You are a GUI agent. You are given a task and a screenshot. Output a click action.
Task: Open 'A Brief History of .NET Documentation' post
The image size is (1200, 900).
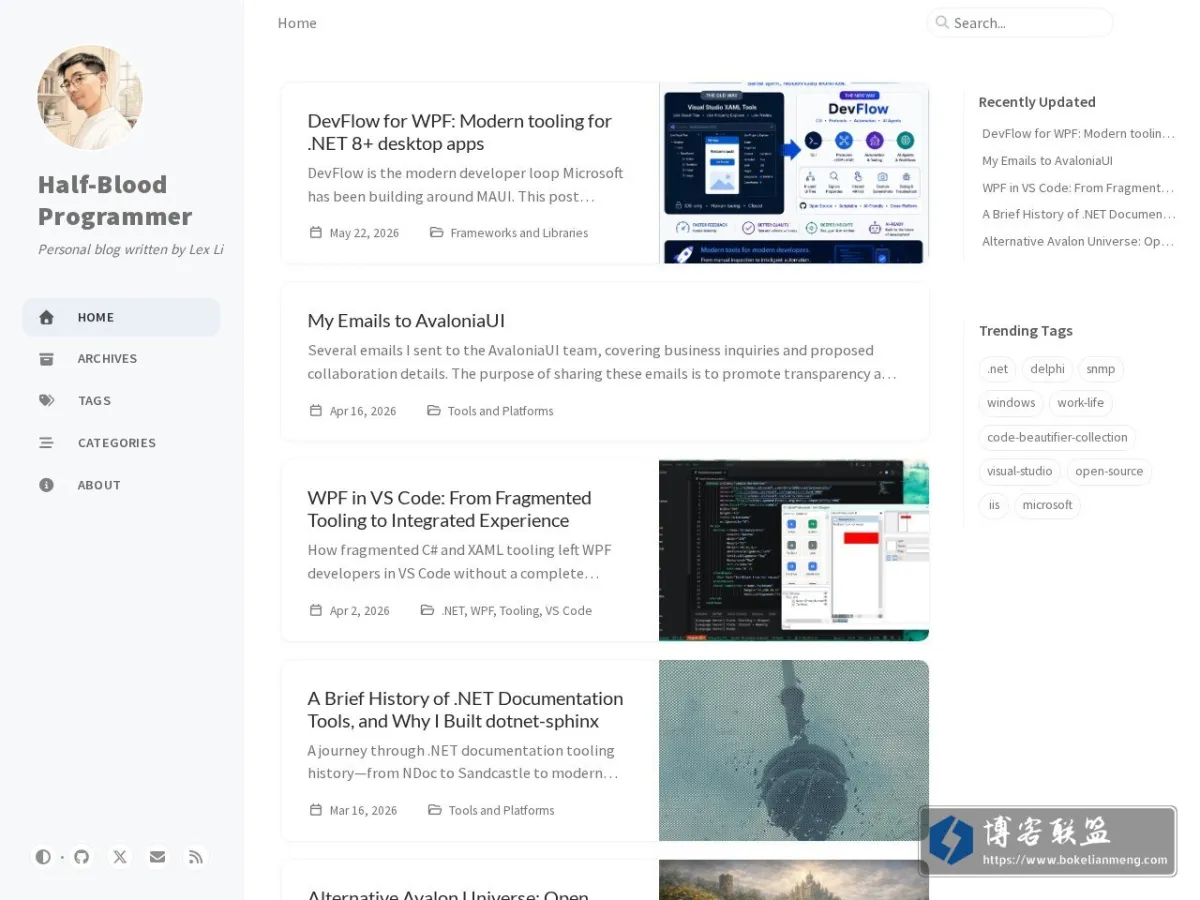[x=465, y=709]
